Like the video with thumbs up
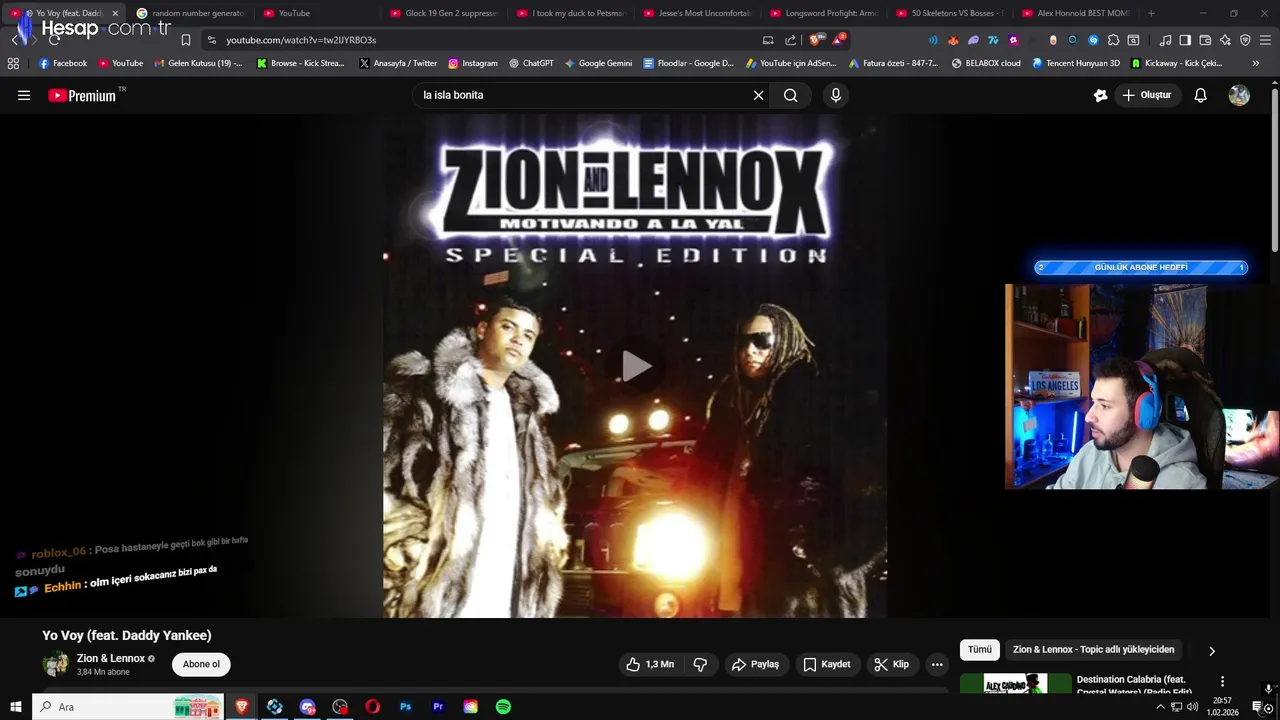The image size is (1280, 720). 650,664
